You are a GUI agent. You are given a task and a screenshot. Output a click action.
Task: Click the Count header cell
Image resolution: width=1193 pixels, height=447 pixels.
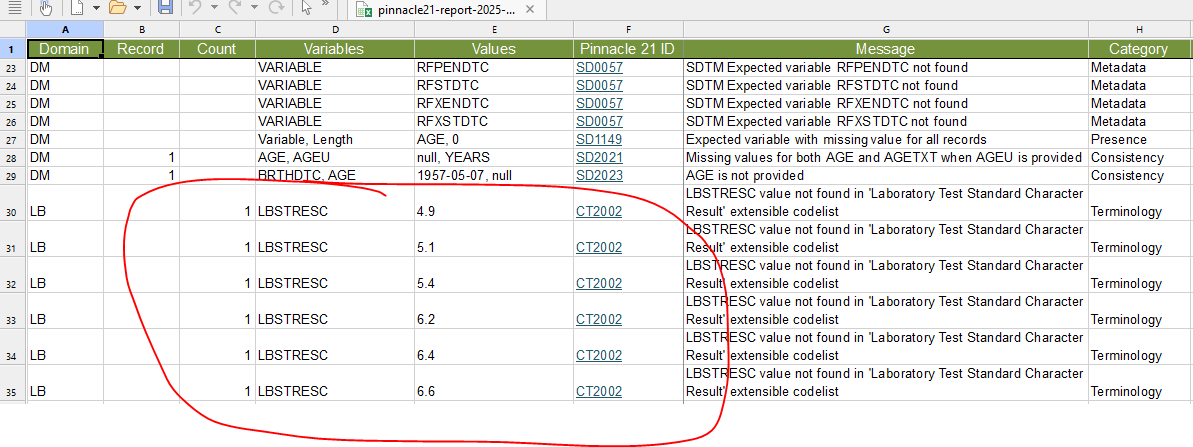(x=217, y=49)
